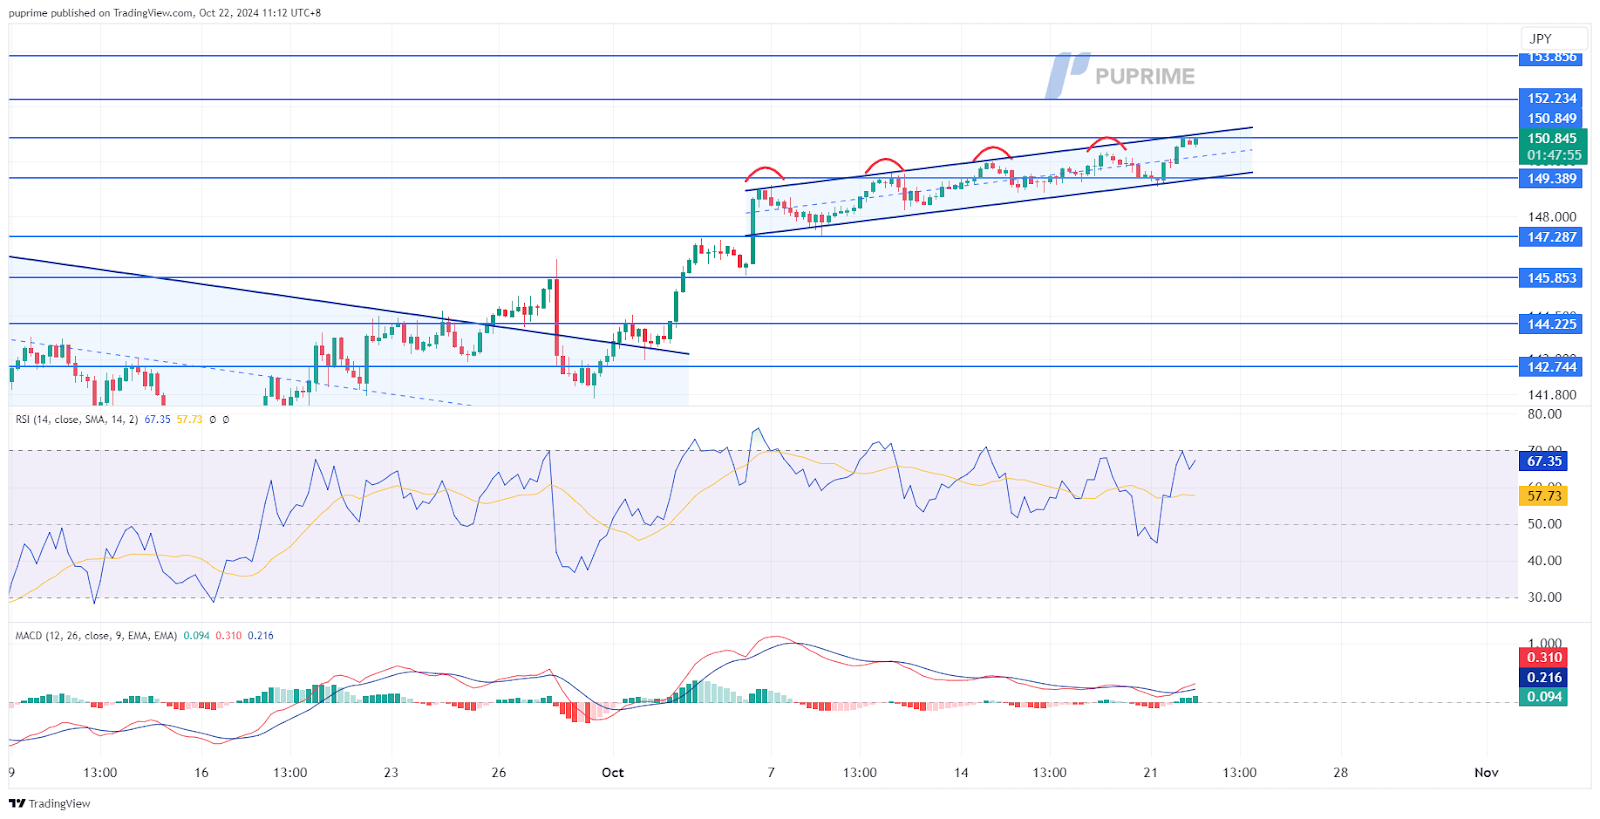Click date 26 on the time axis
Screen dimensions: 1600x819
tap(499, 773)
